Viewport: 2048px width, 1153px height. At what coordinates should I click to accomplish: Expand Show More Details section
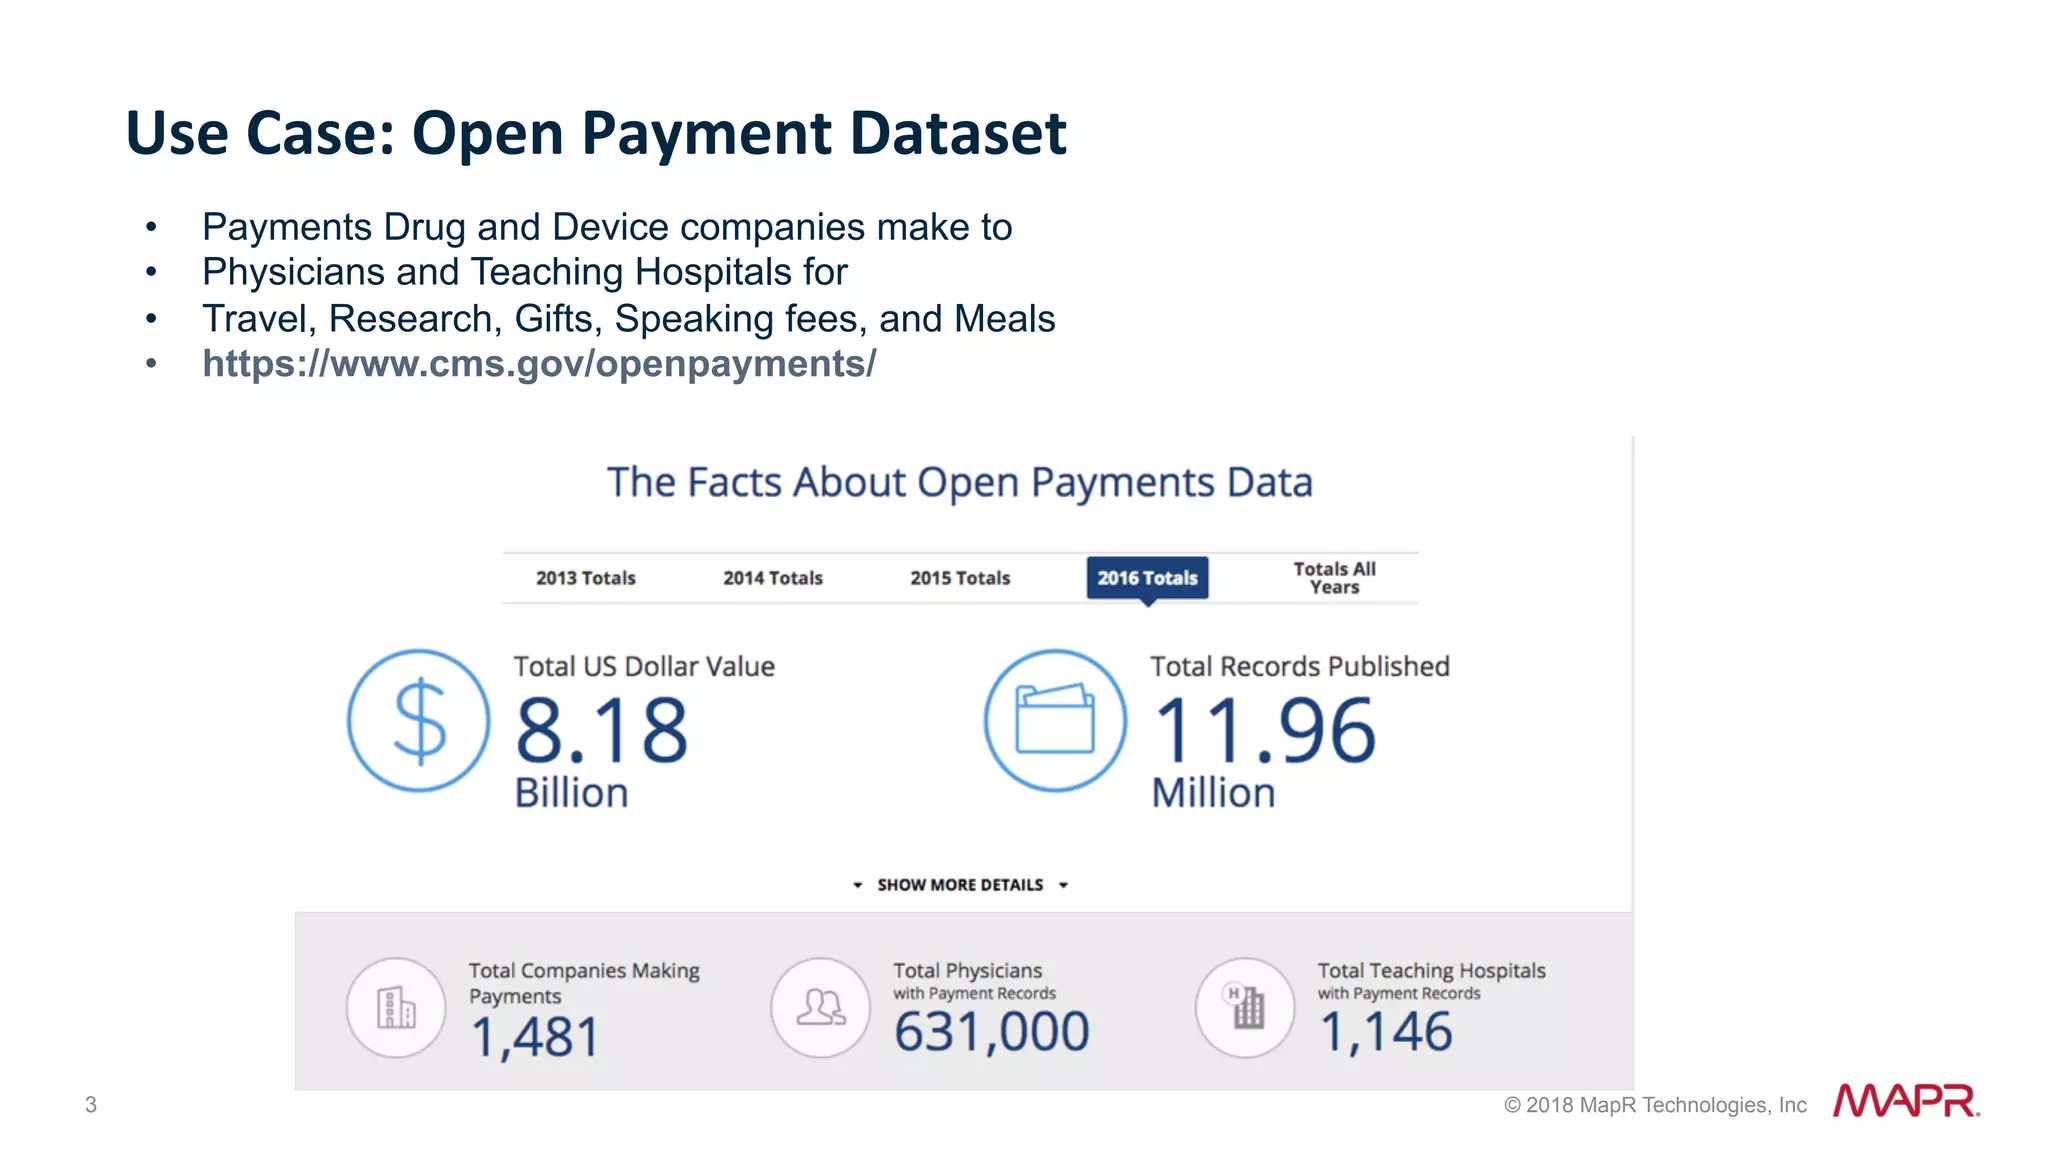point(960,885)
